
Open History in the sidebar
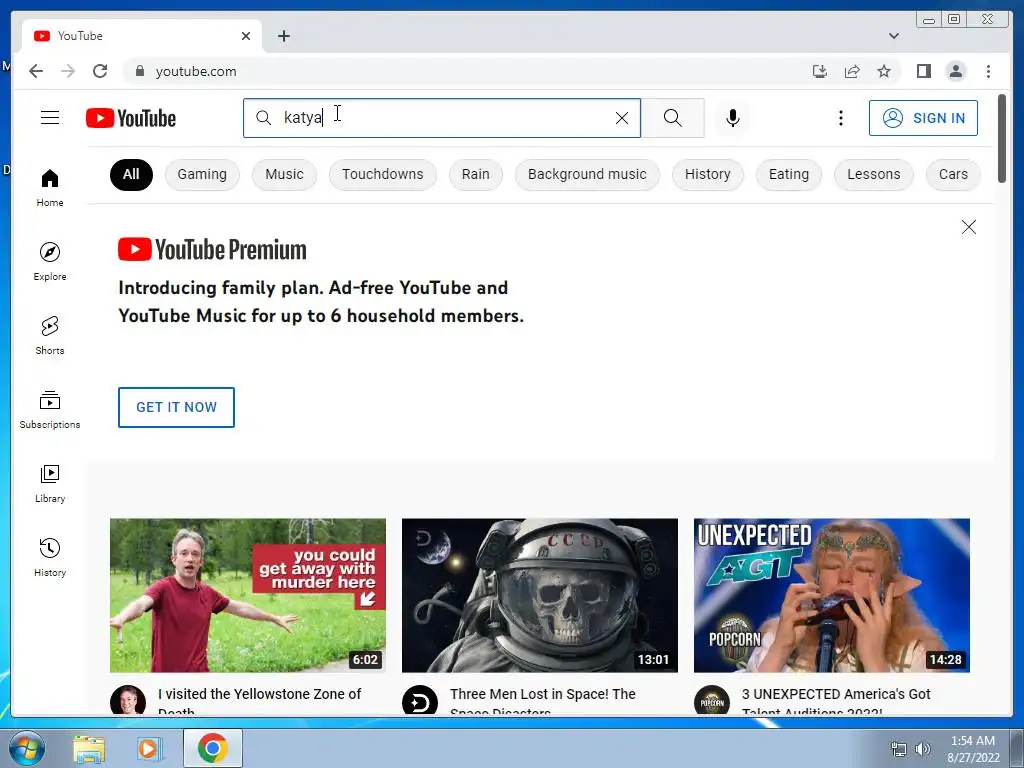click(x=50, y=557)
